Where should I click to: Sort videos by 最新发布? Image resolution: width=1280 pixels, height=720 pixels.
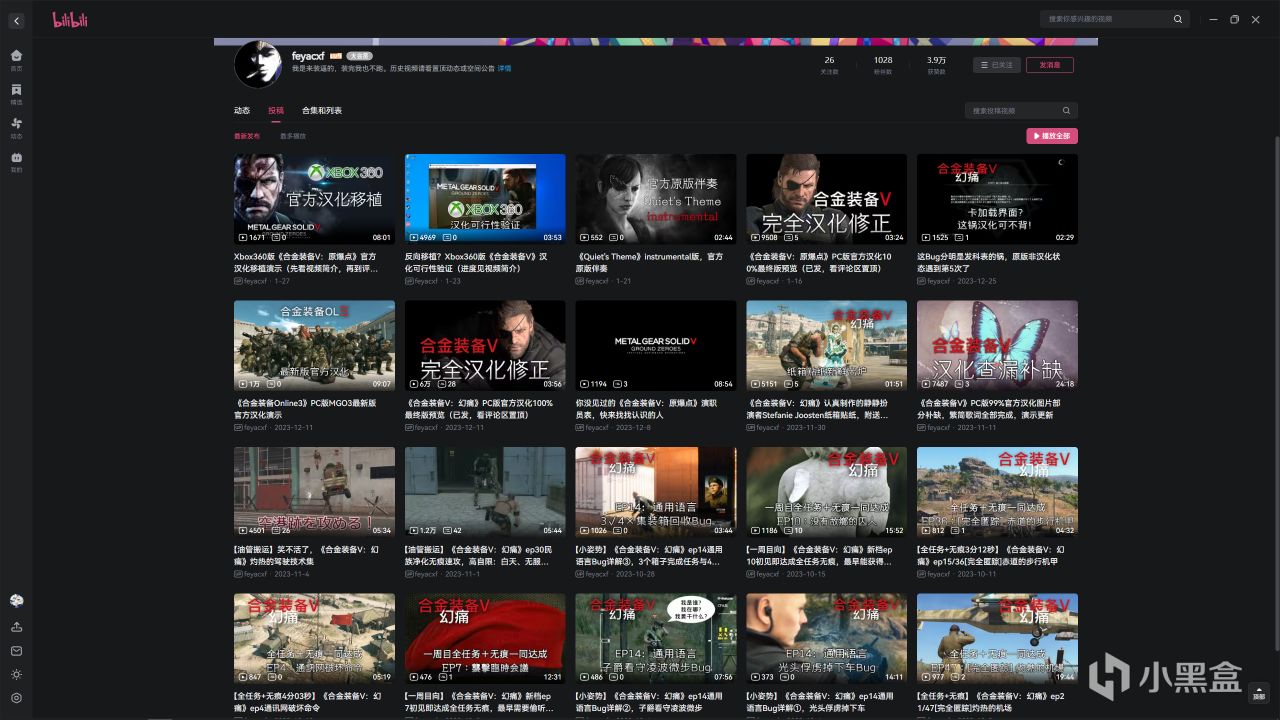tap(247, 136)
